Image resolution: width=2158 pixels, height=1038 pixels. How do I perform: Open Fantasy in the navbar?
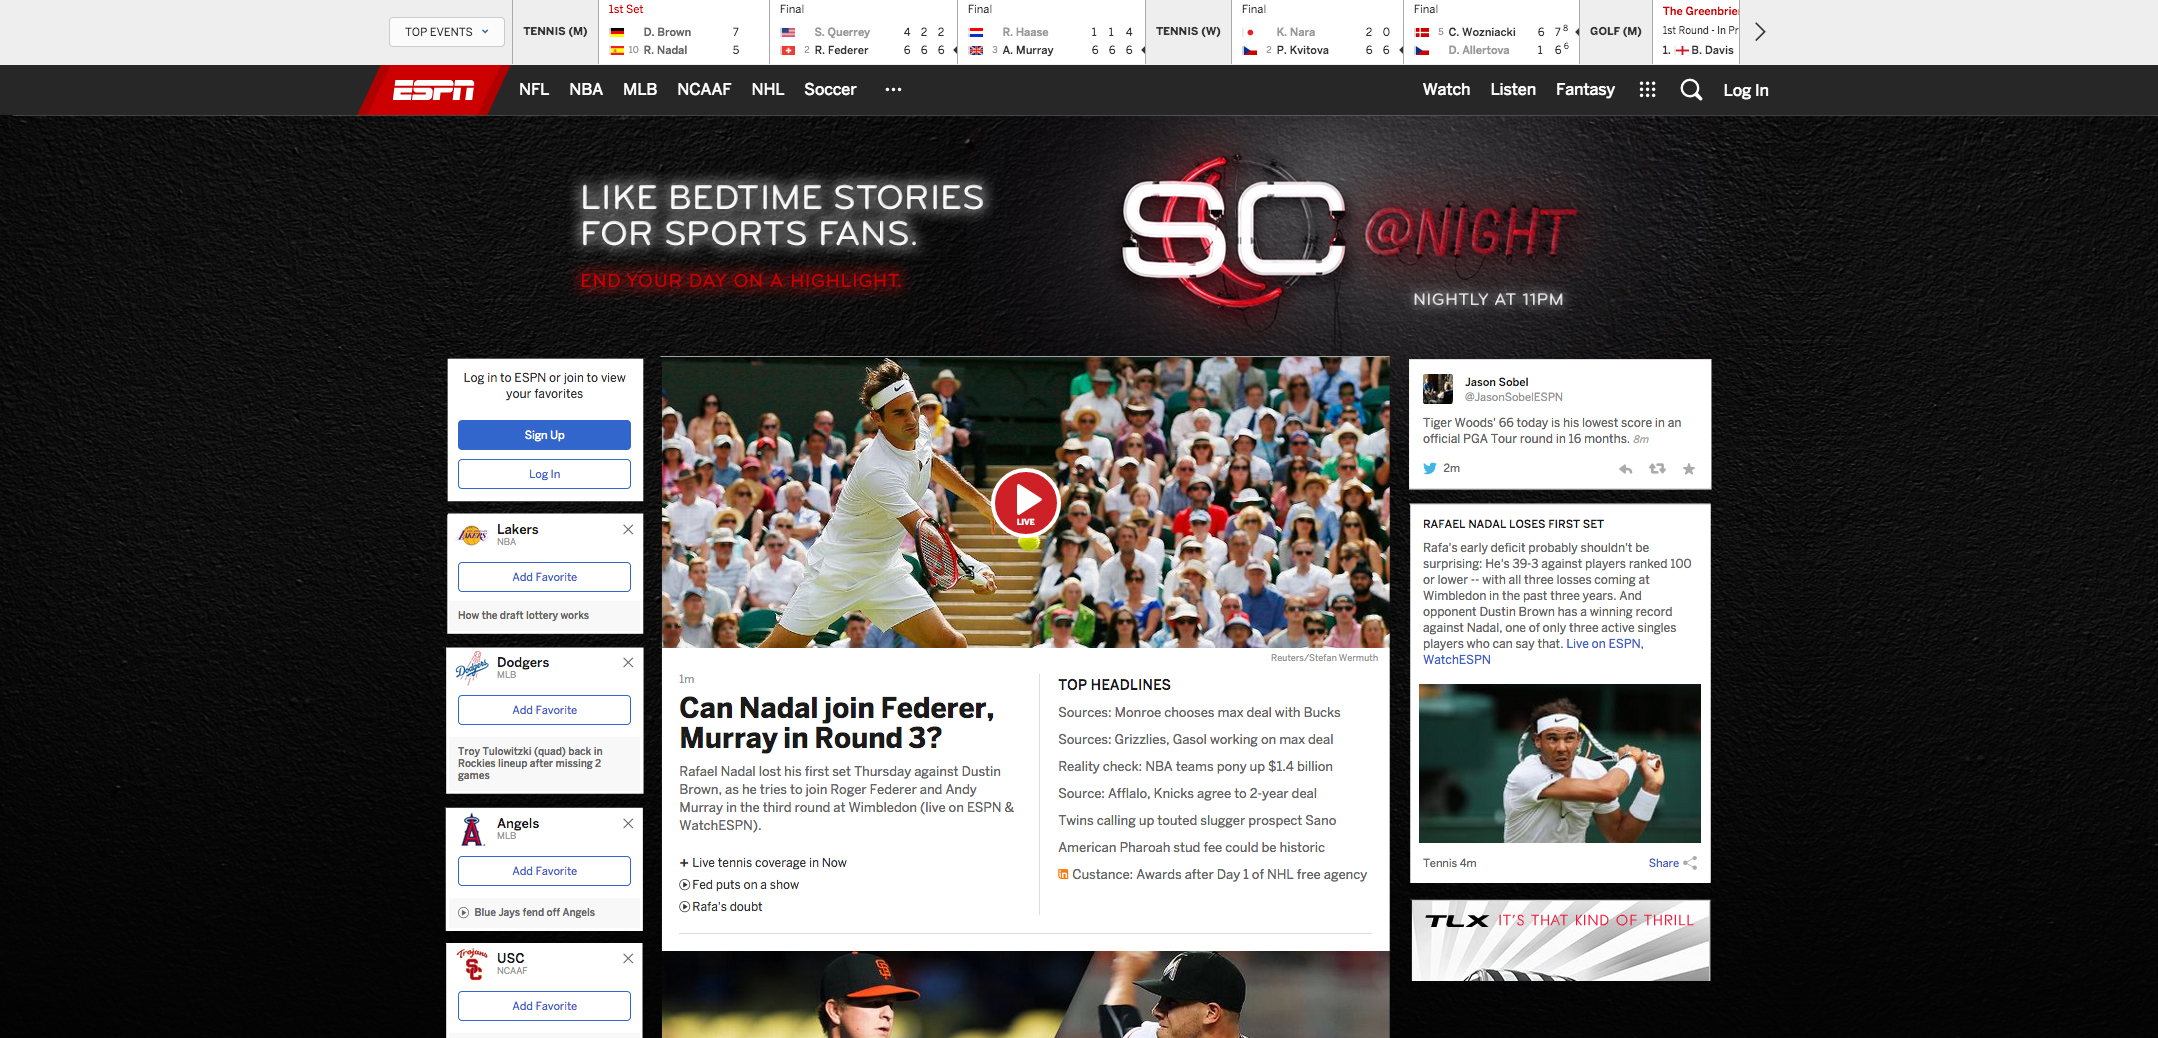[x=1585, y=89]
